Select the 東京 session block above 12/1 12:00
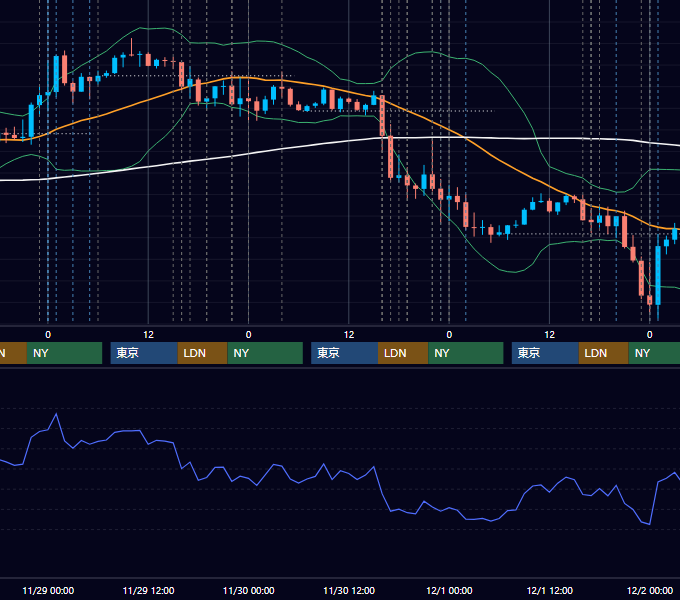 point(545,353)
